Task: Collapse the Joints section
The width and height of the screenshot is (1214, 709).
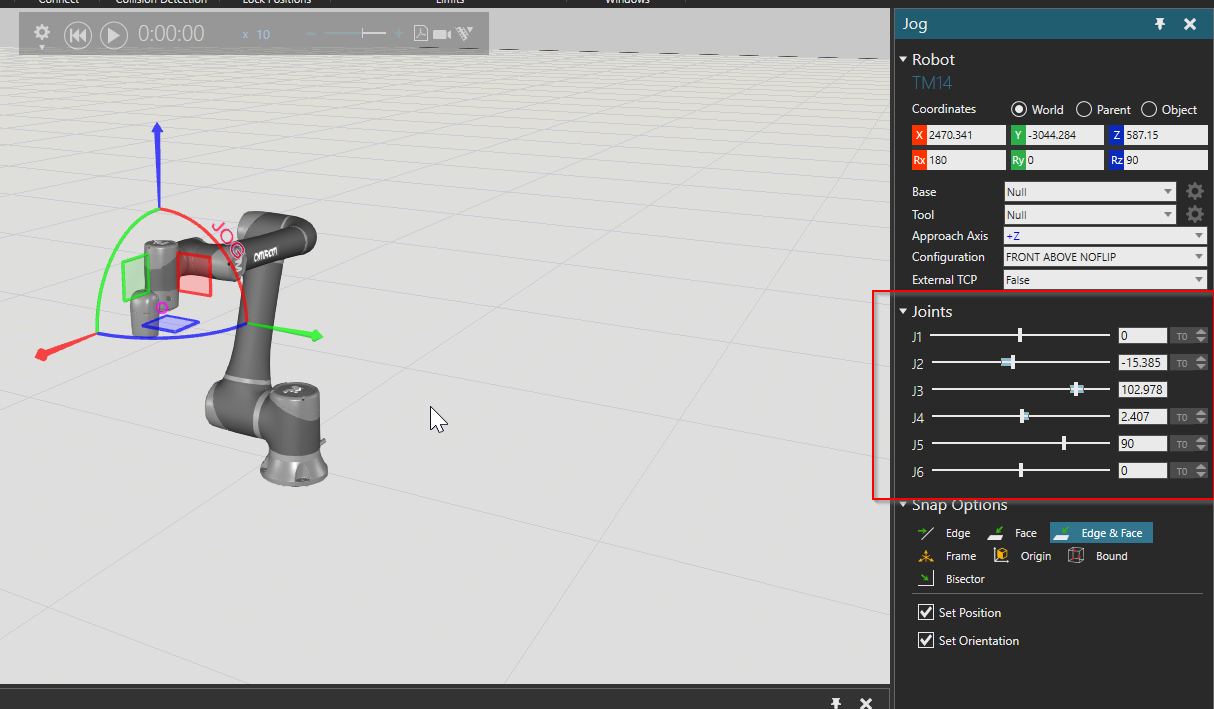Action: coord(903,312)
